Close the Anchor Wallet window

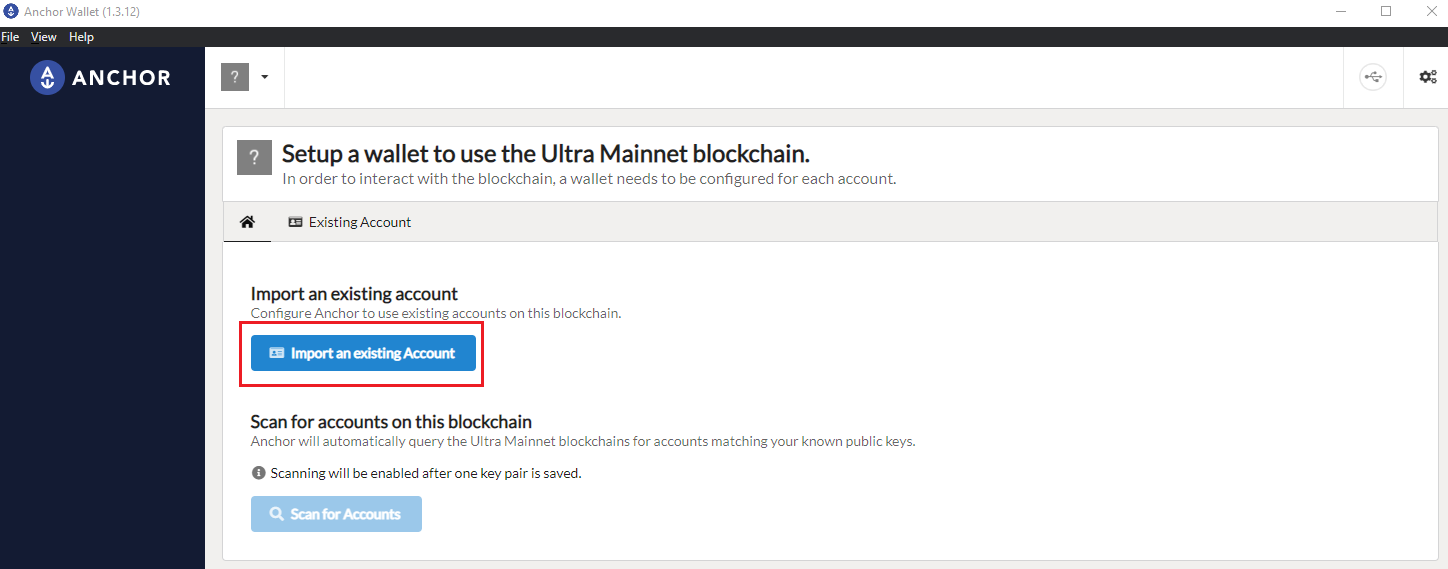point(1429,11)
